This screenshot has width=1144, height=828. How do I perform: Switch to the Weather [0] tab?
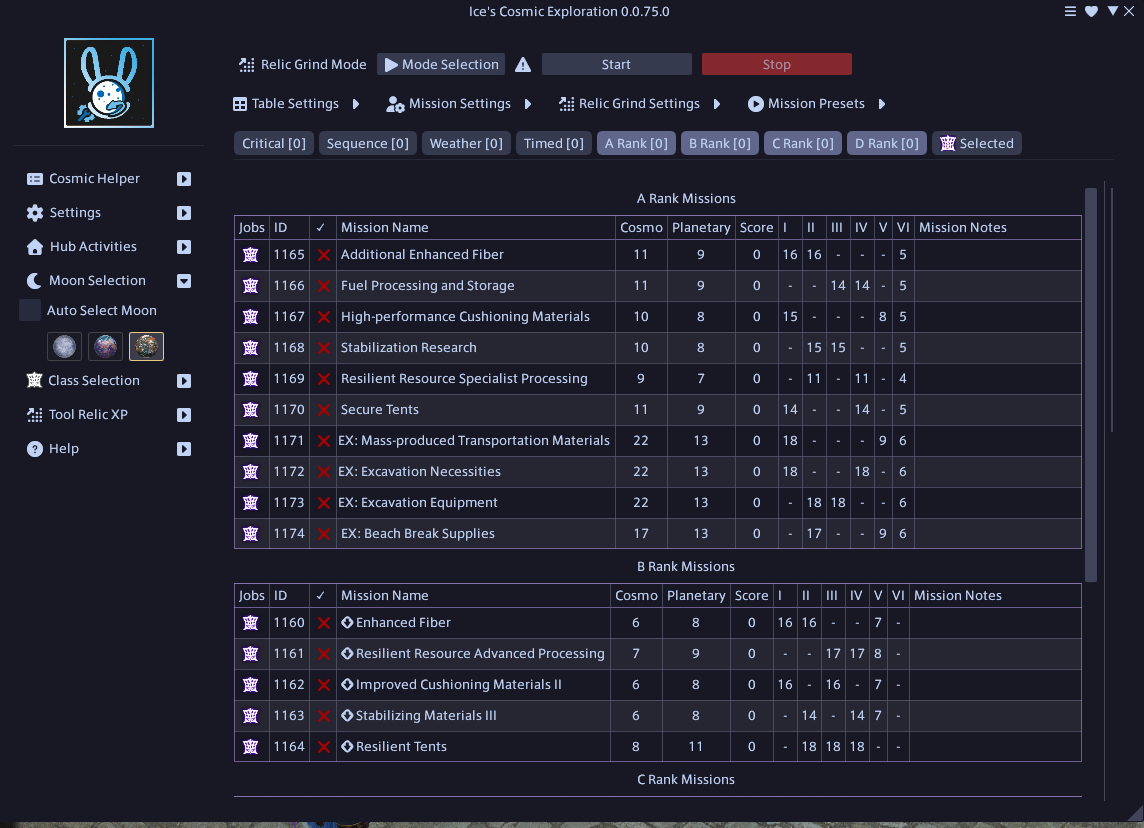[465, 144]
